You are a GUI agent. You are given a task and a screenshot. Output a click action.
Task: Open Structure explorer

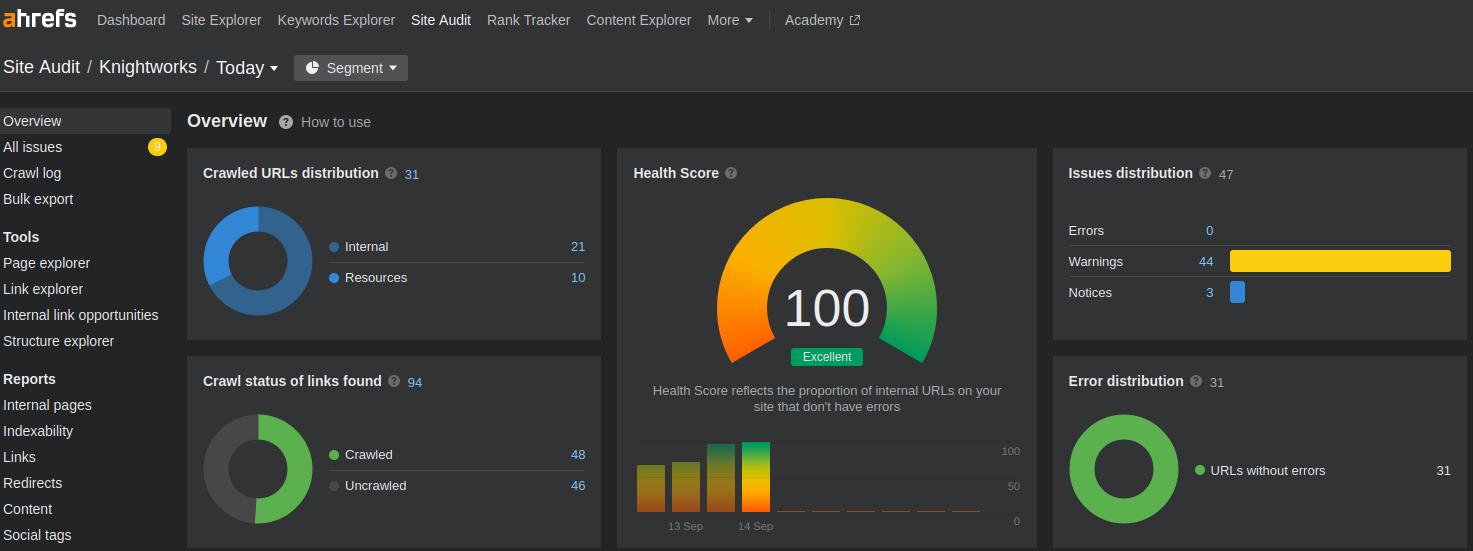59,341
